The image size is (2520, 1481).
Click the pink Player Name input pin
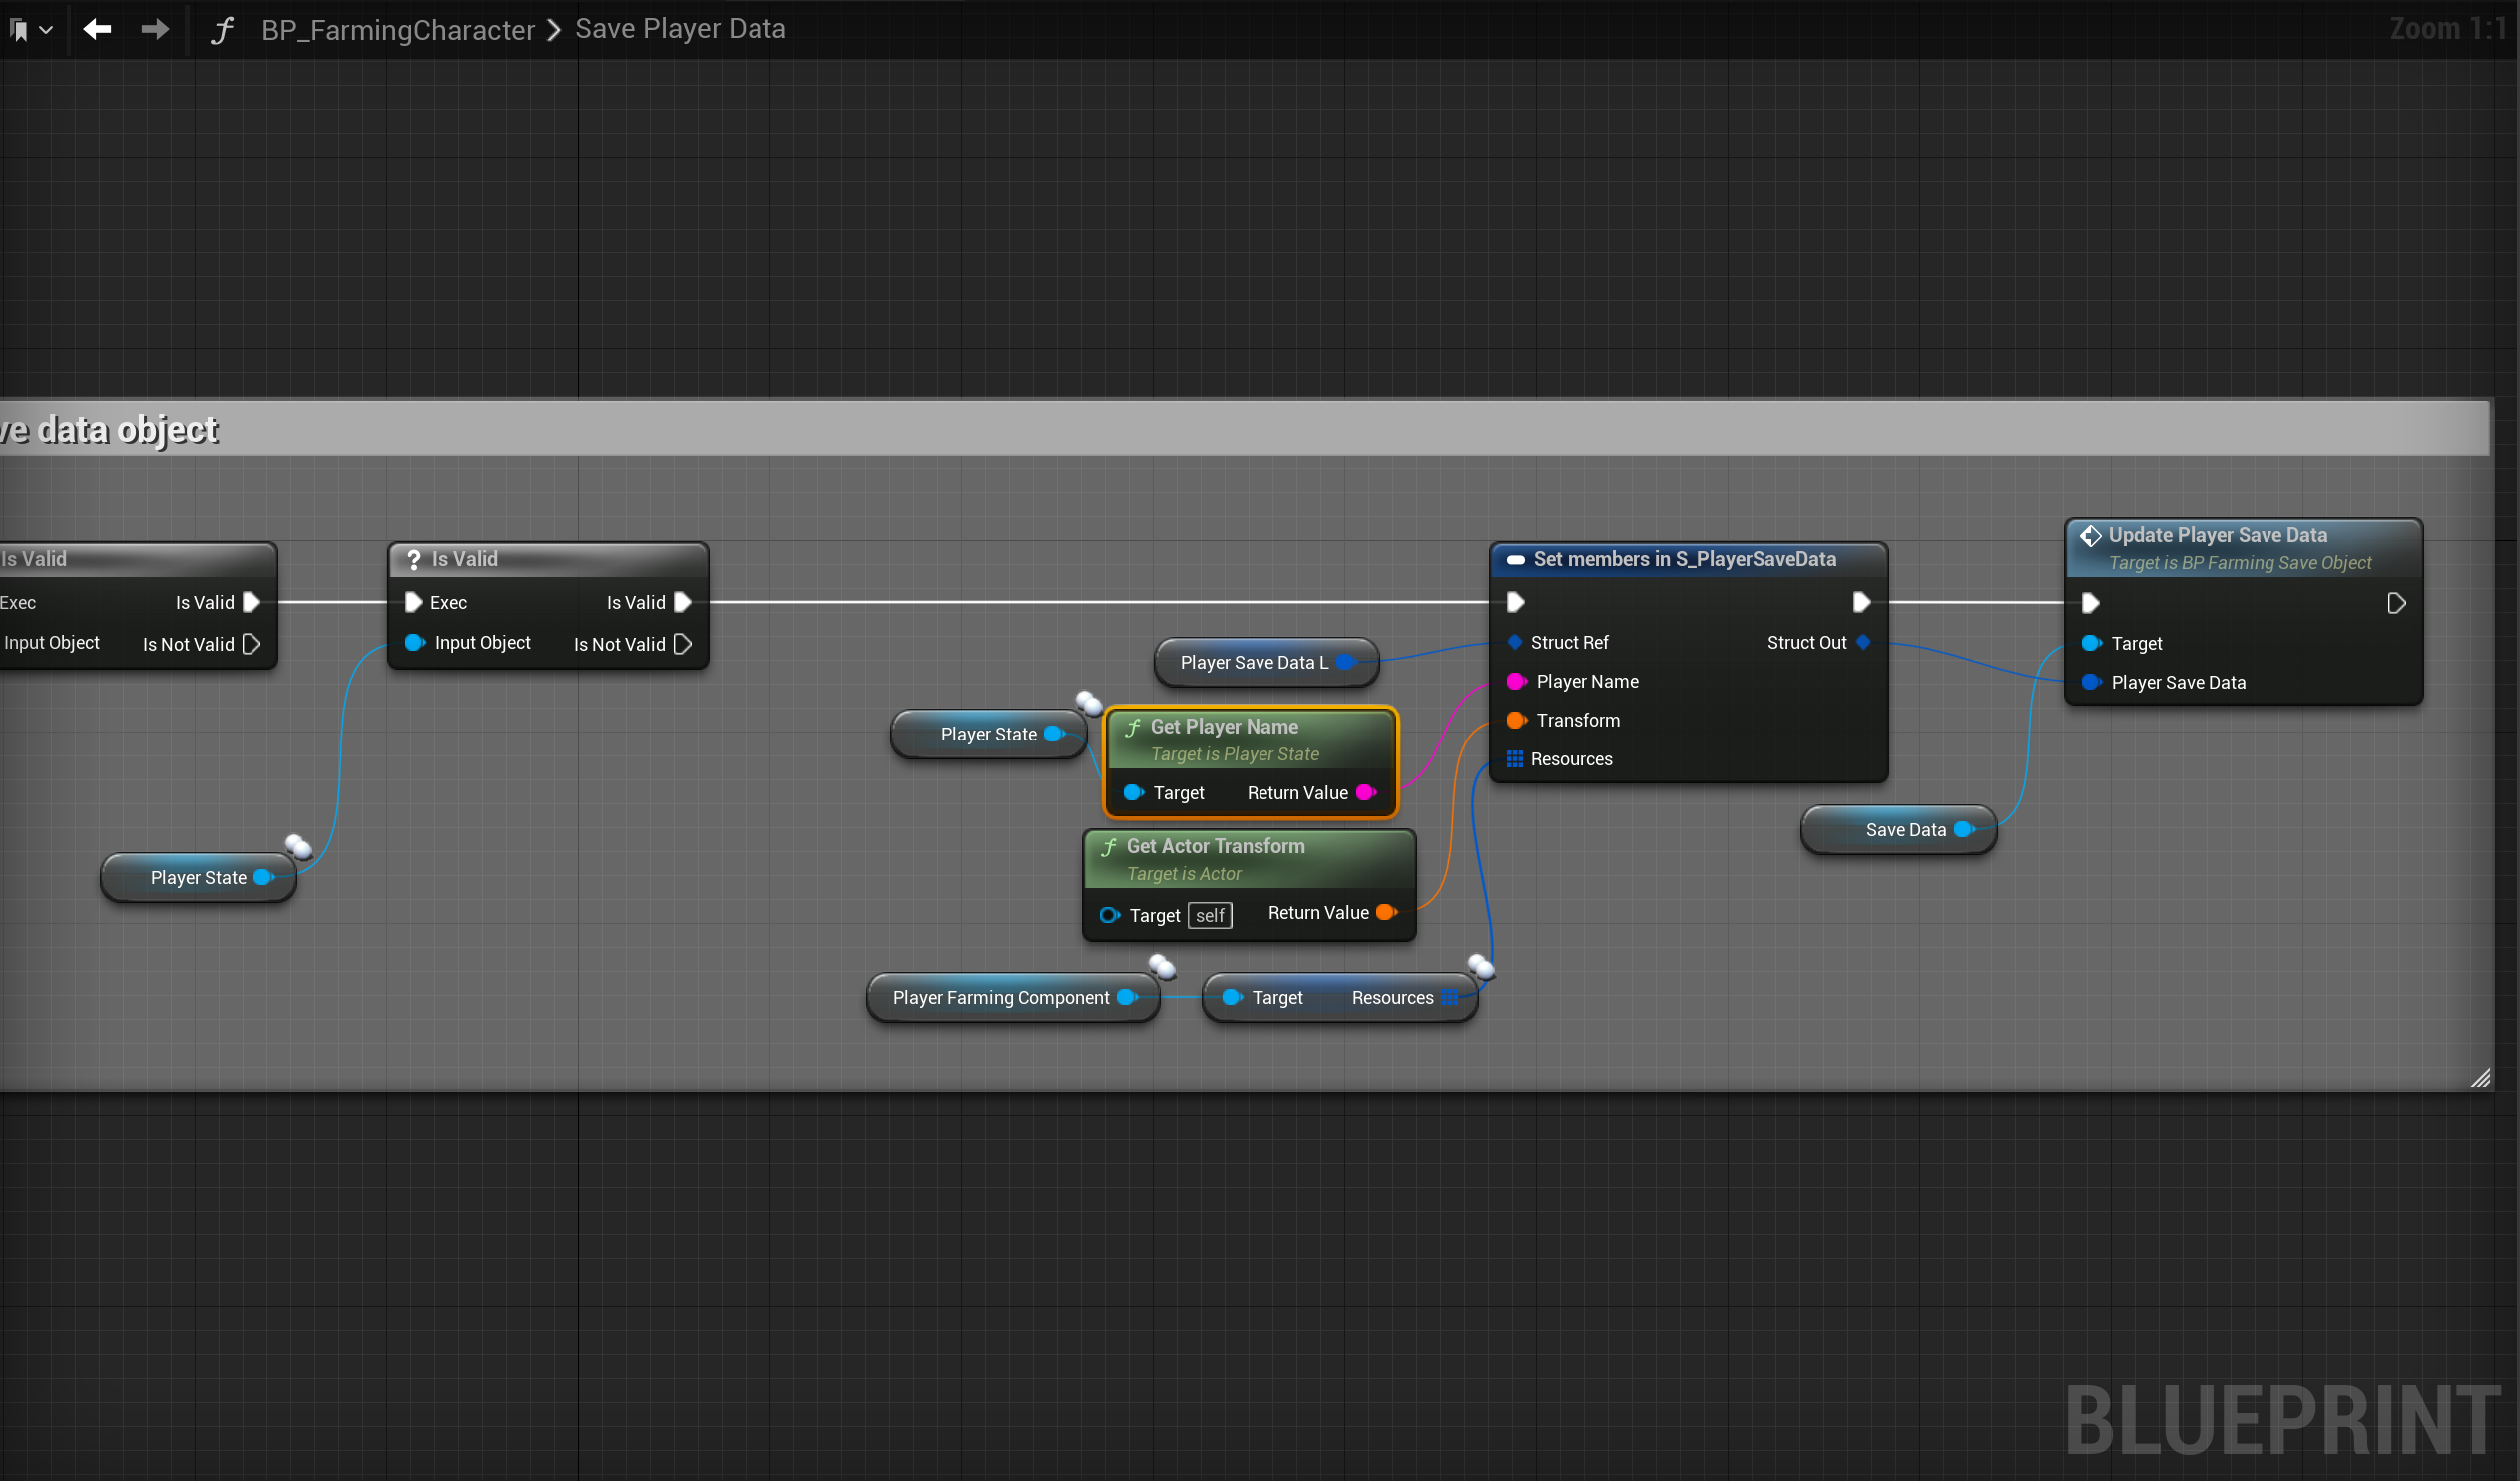[x=1515, y=681]
